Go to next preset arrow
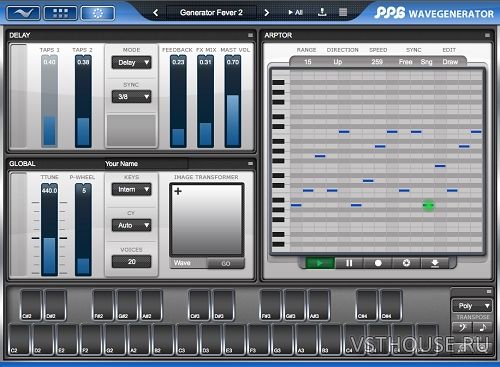Screen dimensions: 500x367 click(x=266, y=13)
